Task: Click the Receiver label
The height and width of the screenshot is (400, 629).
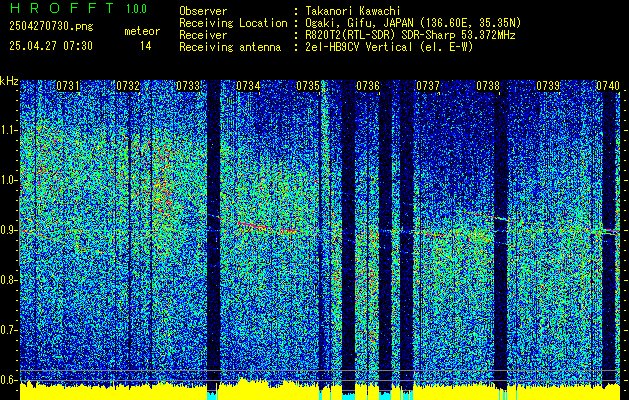Action: click(203, 35)
